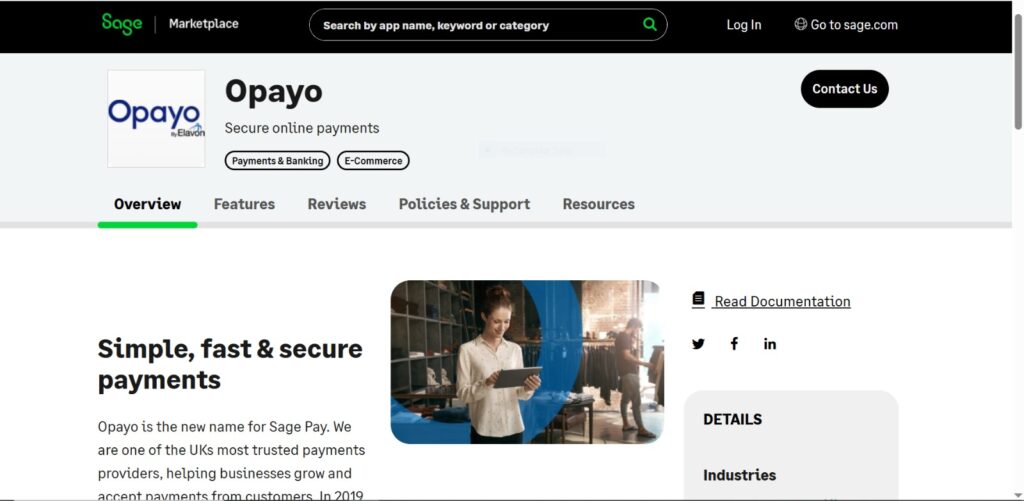Click the green search magnifier icon
Image resolution: width=1024 pixels, height=501 pixels.
click(649, 25)
